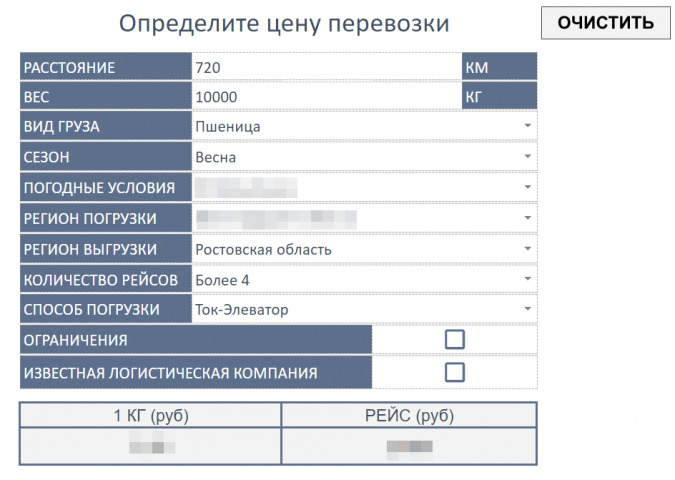This screenshot has width=675, height=480.
Task: Enable the ОГРАНИЧЕНИЯ checkbox
Action: (455, 339)
